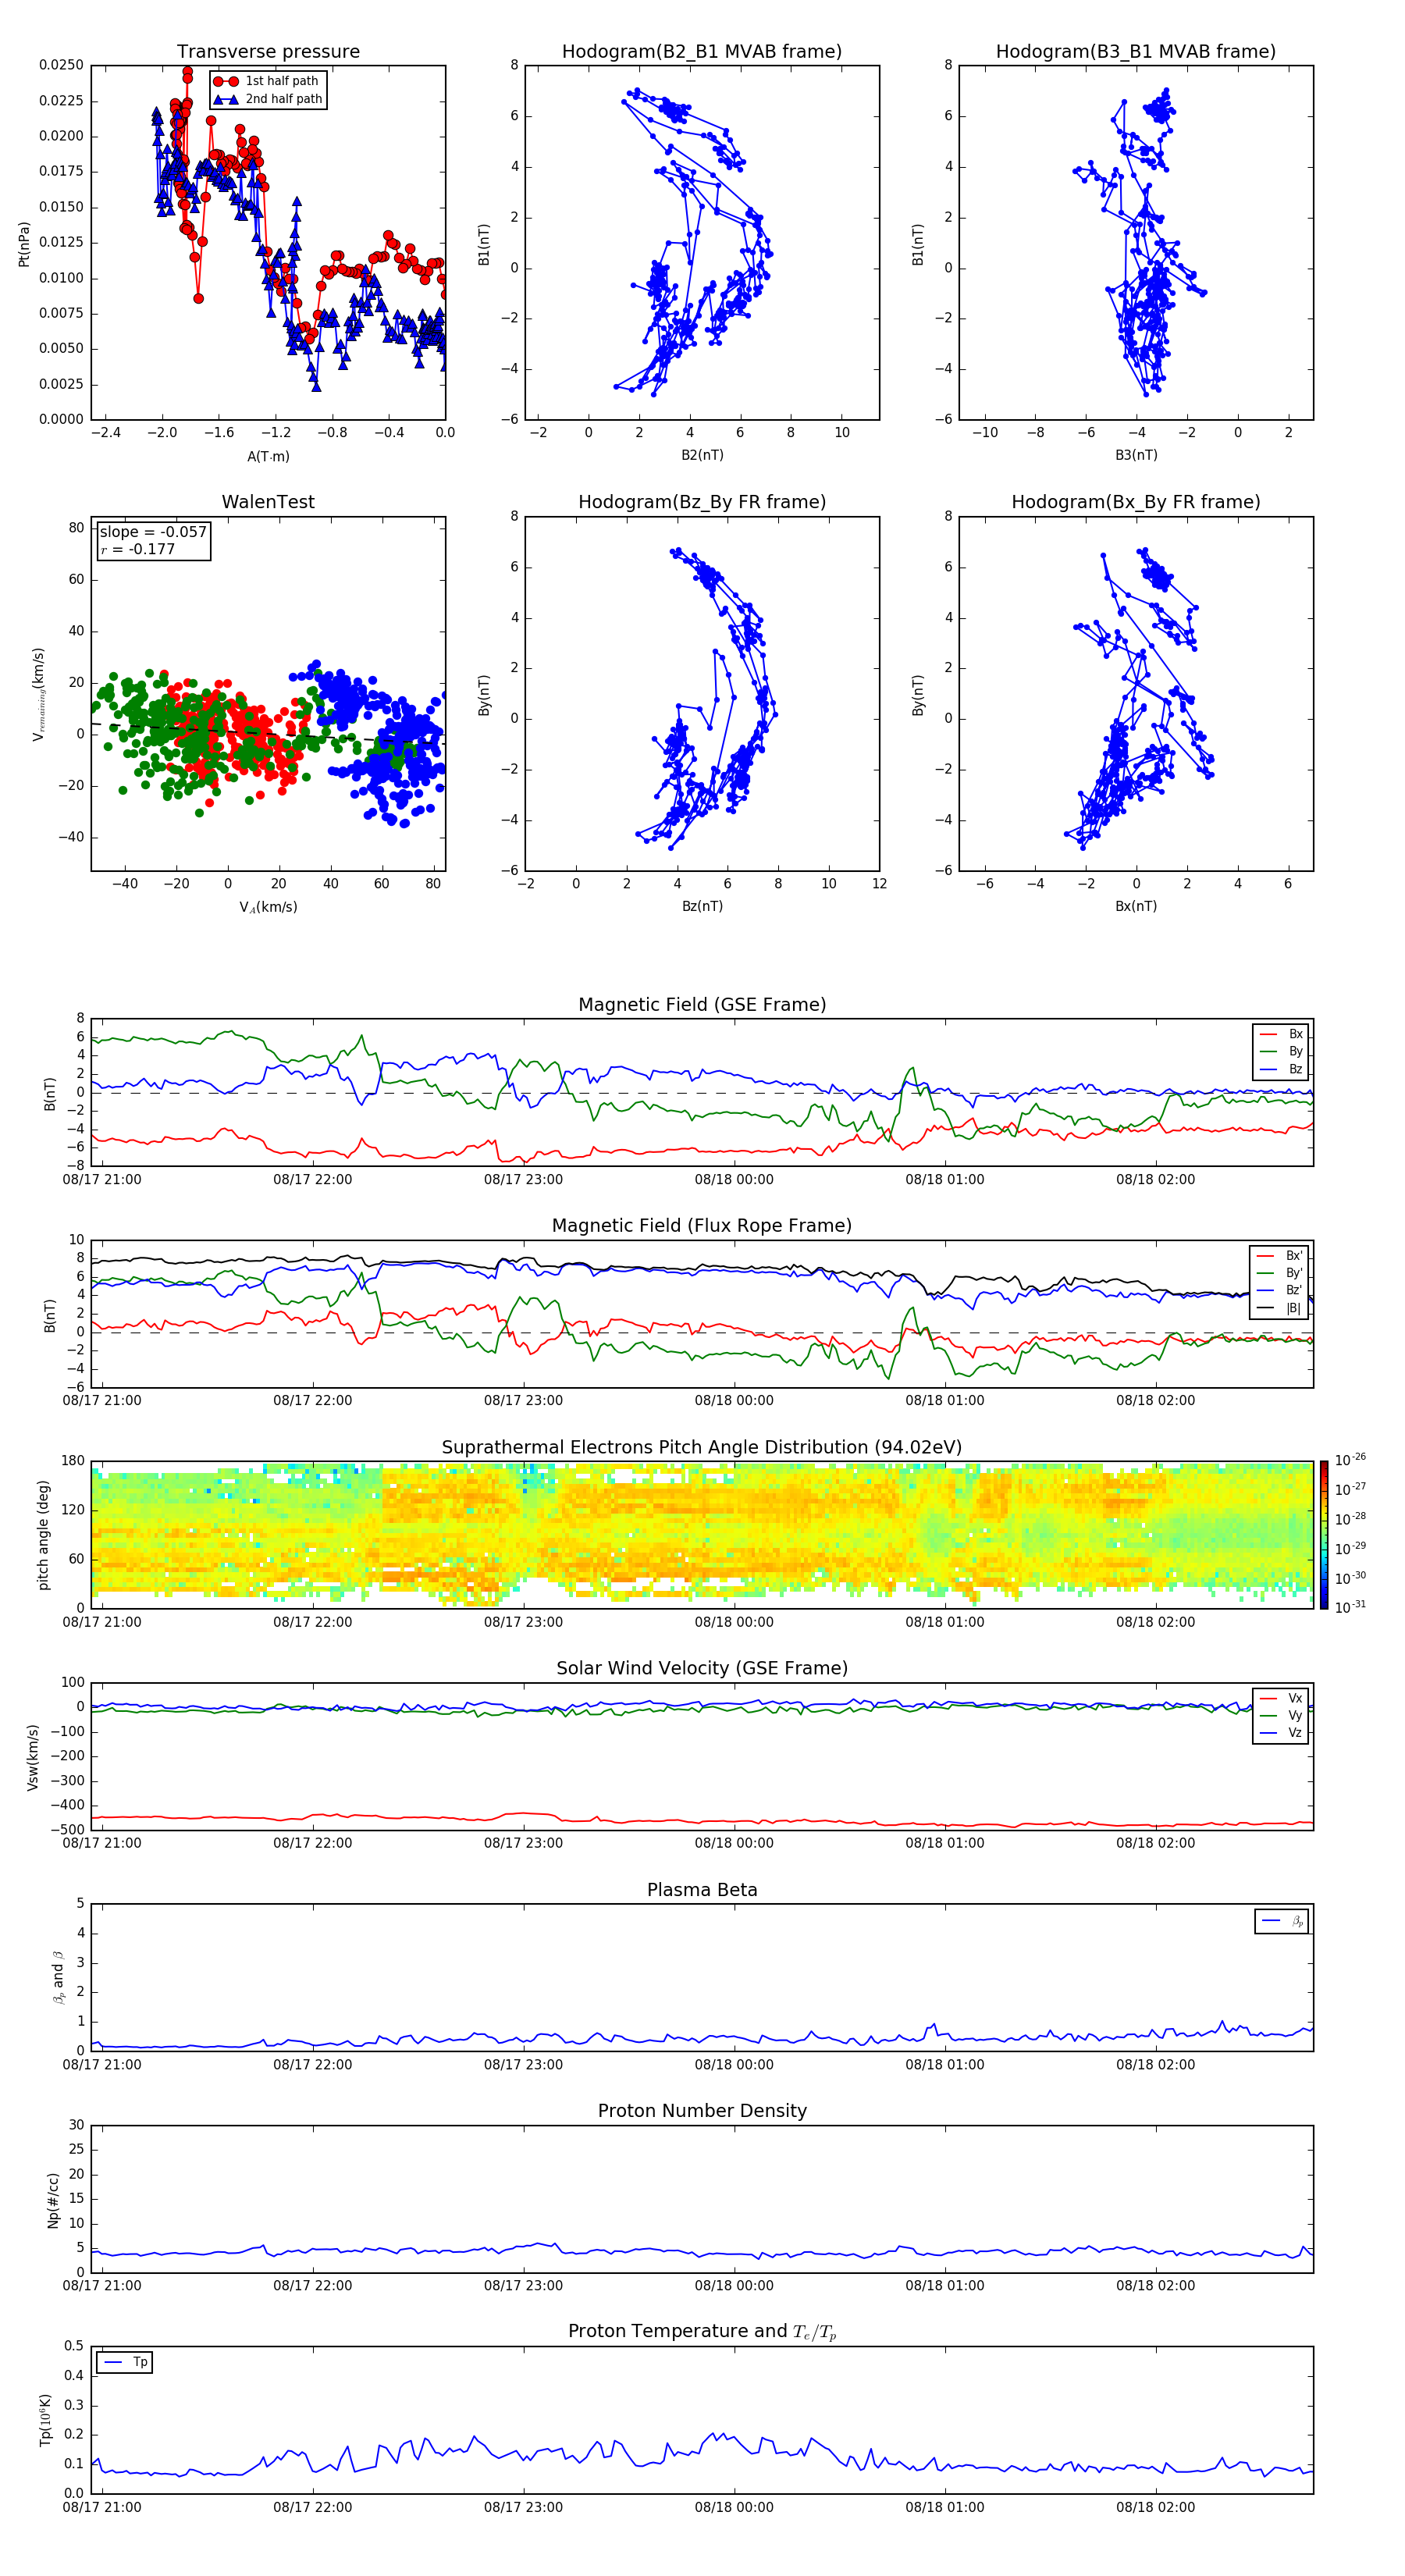Click the 'Bz(nT)' axis label
The image size is (1405, 2576).
(702, 906)
